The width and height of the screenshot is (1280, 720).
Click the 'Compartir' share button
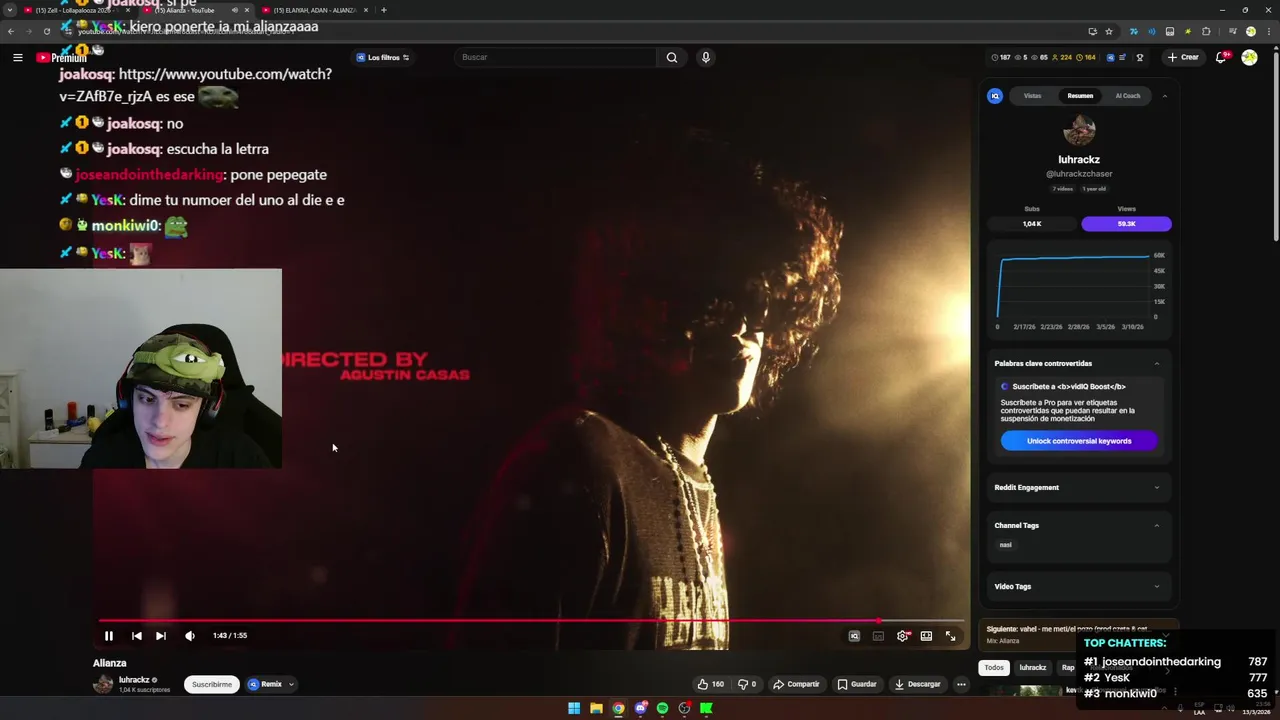[x=796, y=684]
